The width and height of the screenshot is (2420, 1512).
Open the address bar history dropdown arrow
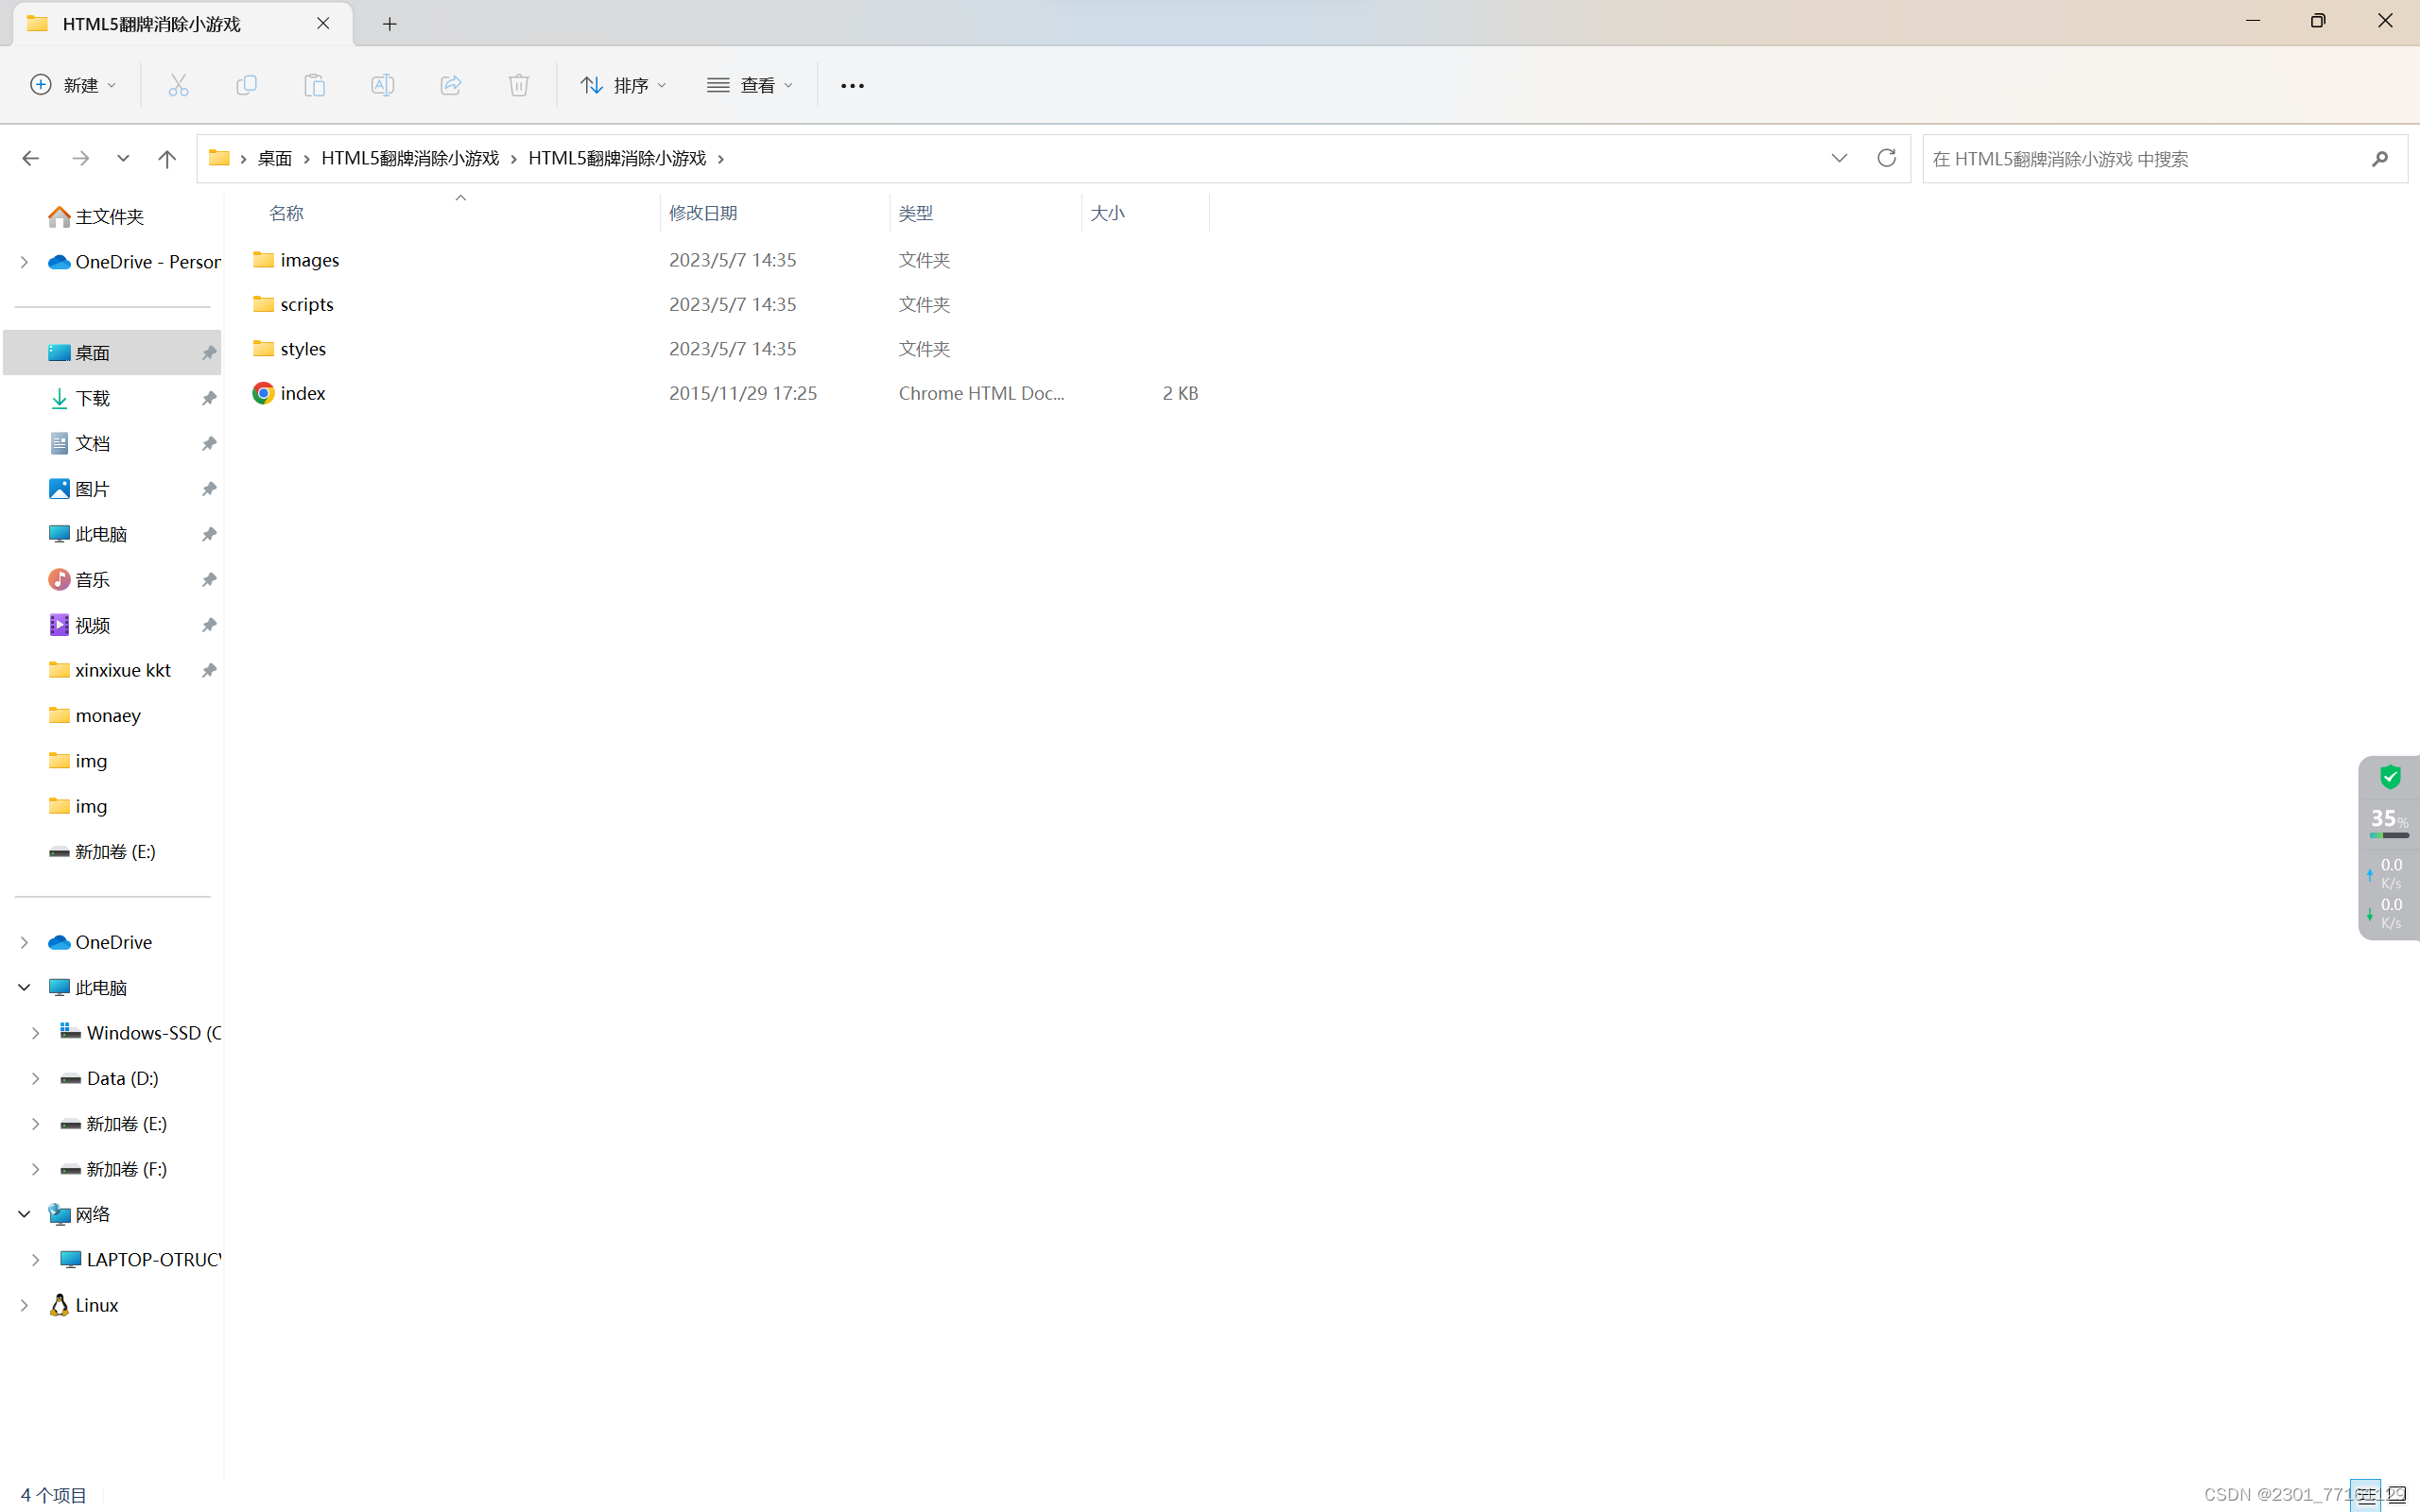1839,158
